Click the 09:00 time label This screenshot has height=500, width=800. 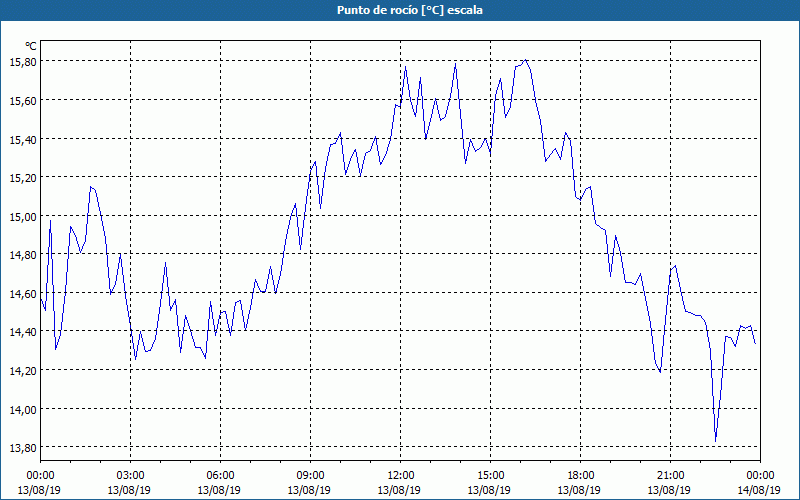[311, 476]
